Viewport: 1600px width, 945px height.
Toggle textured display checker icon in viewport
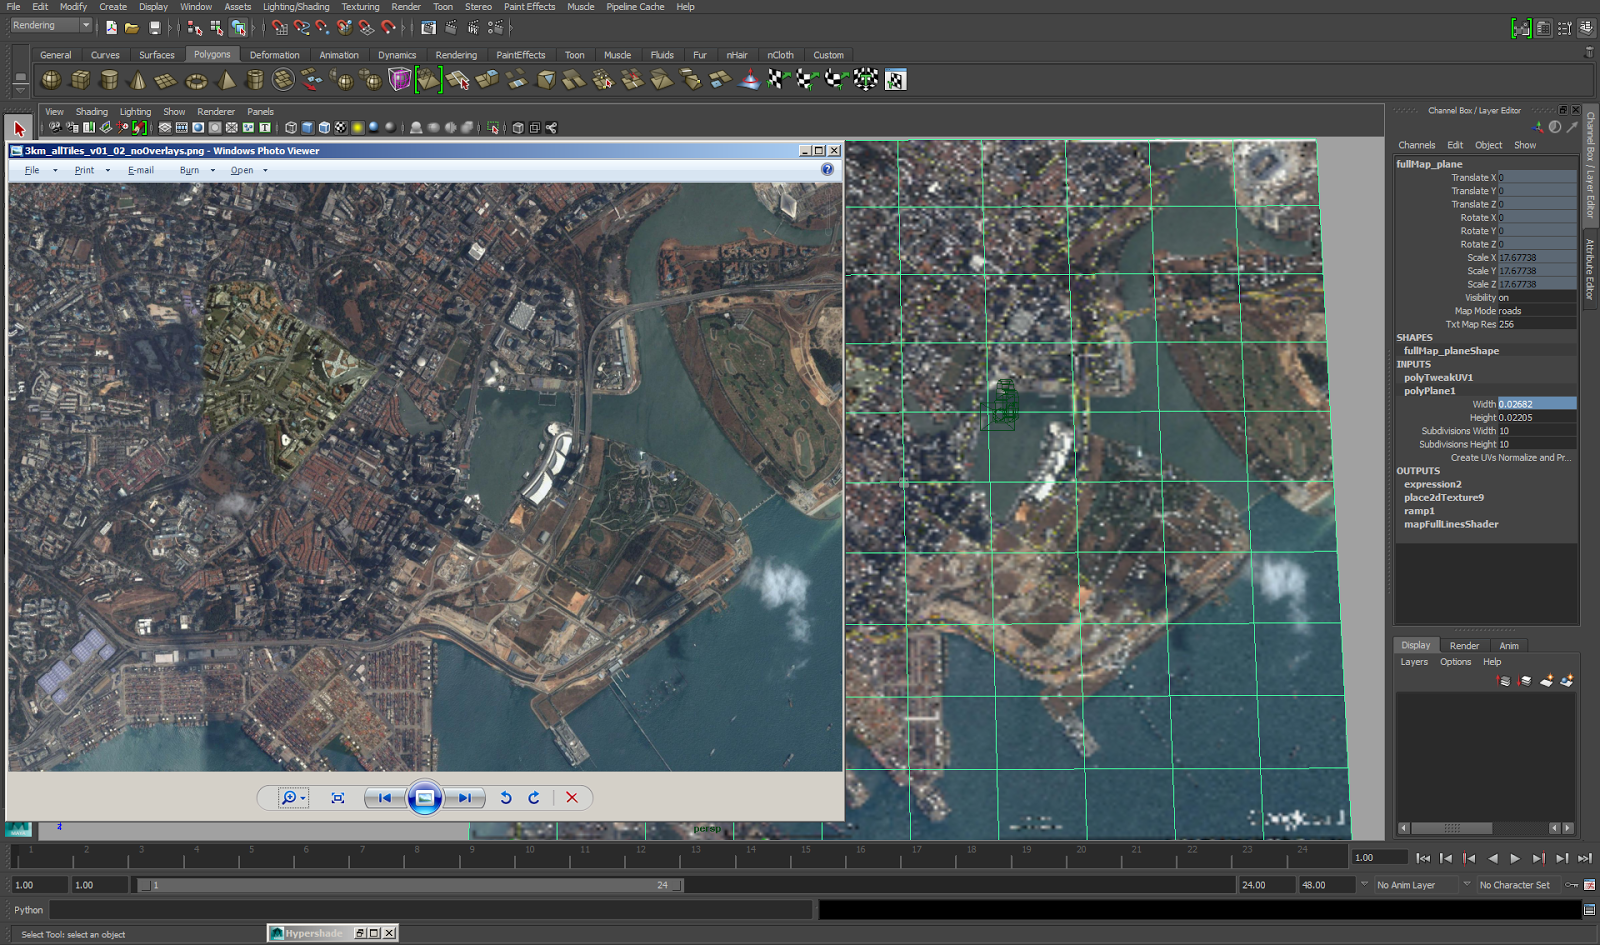341,128
